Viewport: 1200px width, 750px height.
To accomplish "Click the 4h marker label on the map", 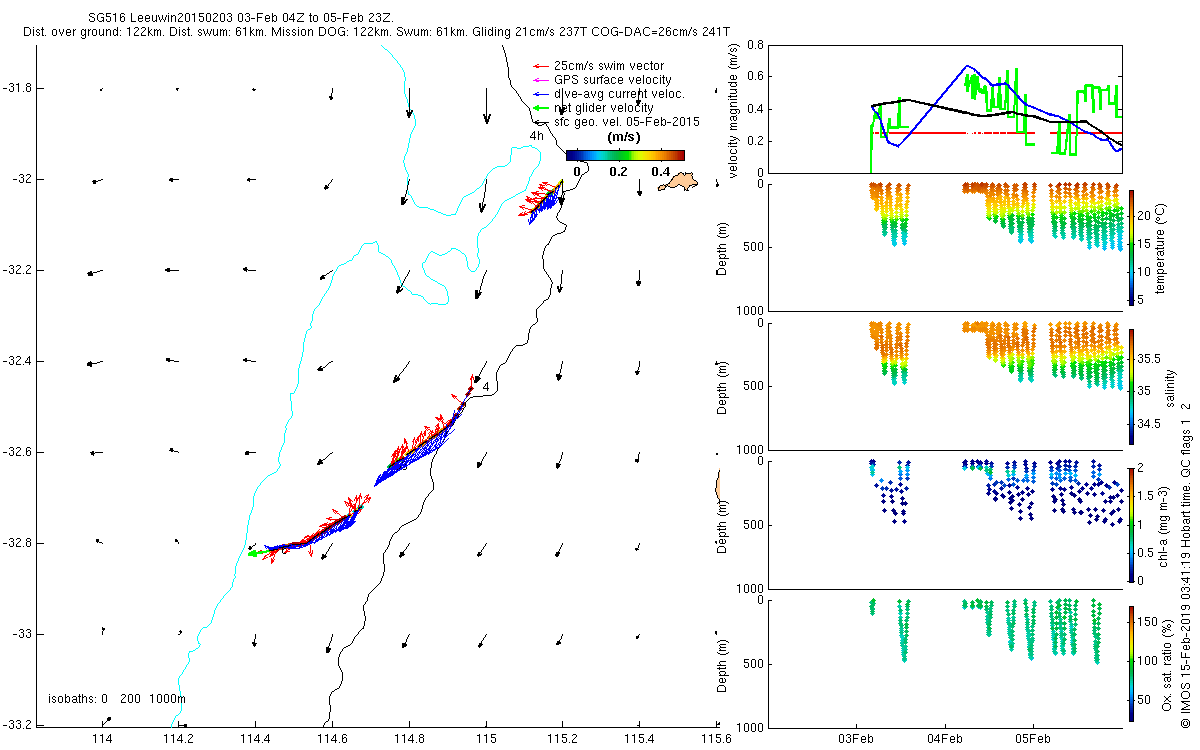I will [537, 136].
